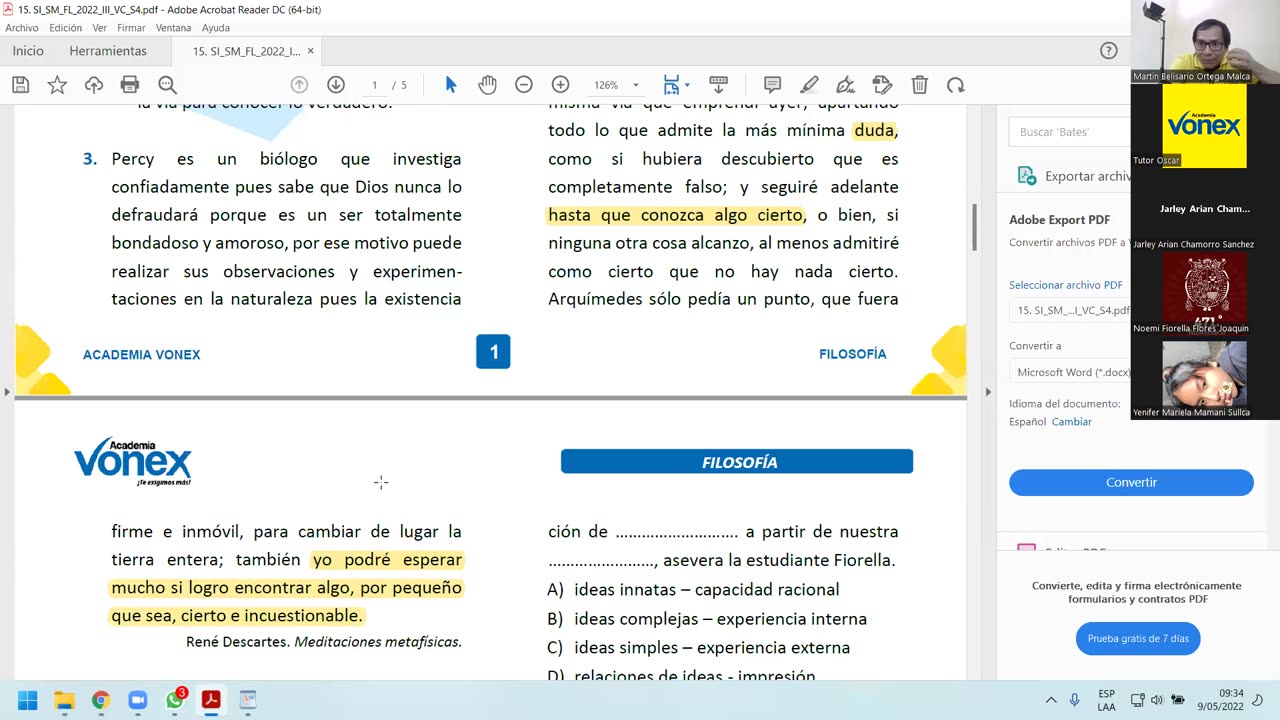Select the 15. SI_SM...I_VC_S4.pdf file entry
Image resolution: width=1280 pixels, height=720 pixels.
click(1072, 310)
